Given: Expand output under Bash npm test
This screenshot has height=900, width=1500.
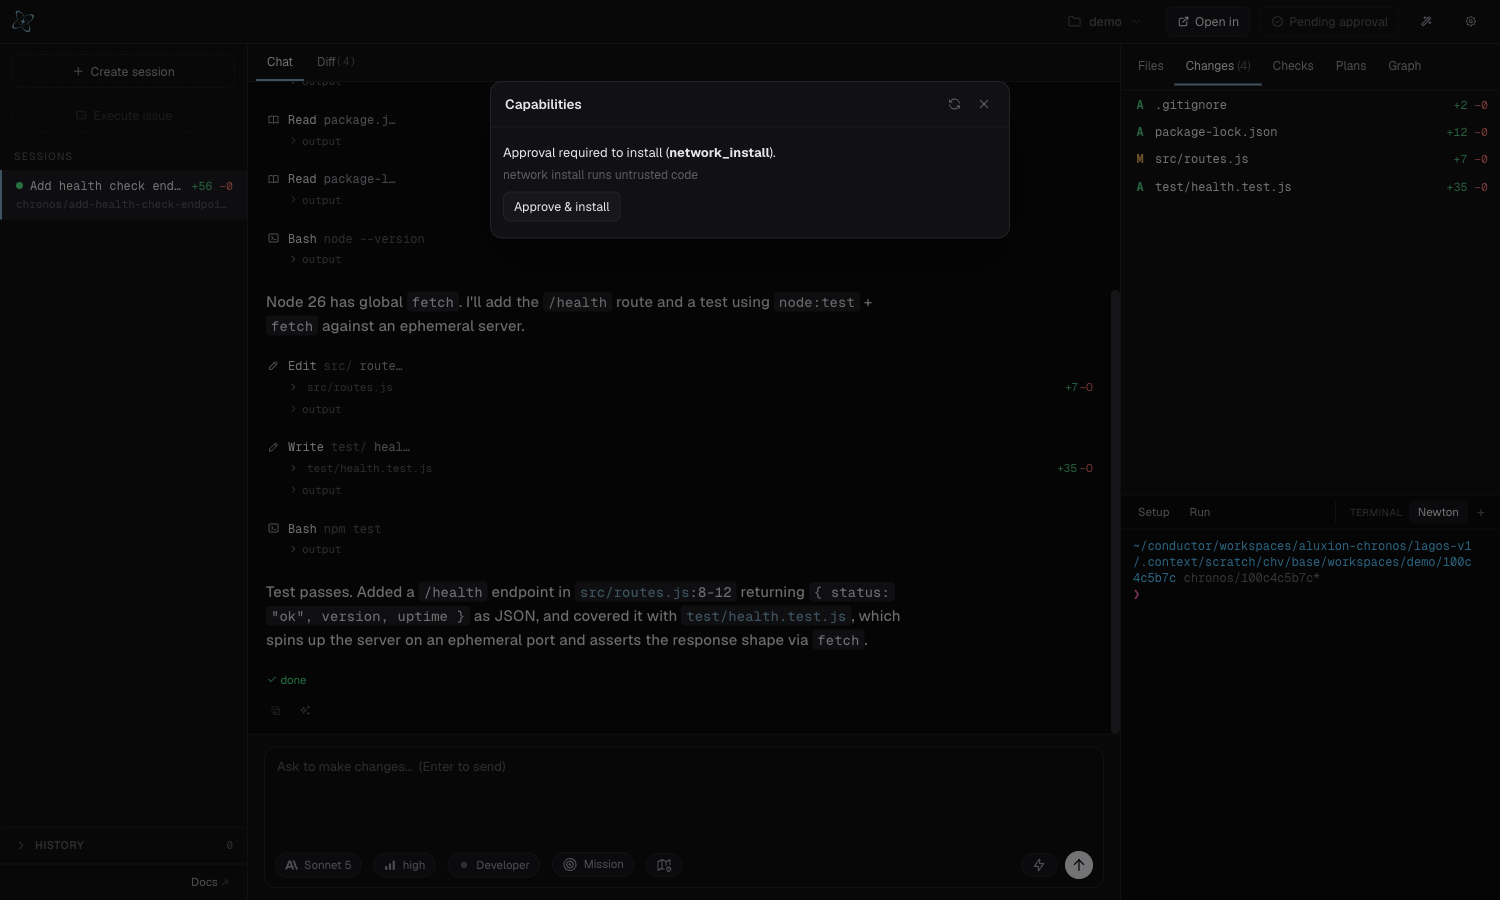Looking at the screenshot, I should [x=316, y=550].
